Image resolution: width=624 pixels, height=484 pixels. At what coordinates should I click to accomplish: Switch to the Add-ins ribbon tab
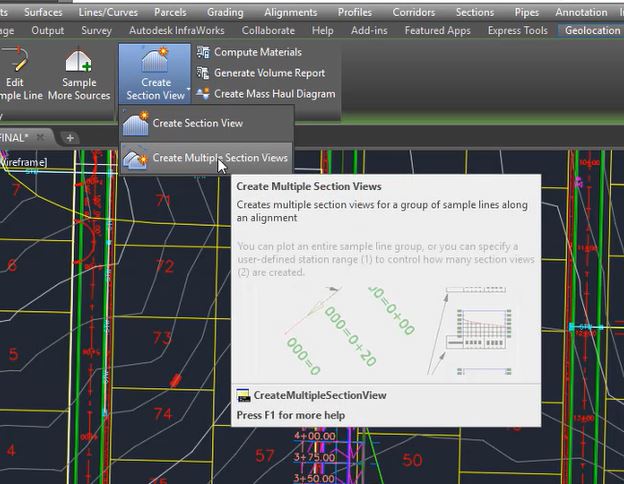(x=369, y=30)
